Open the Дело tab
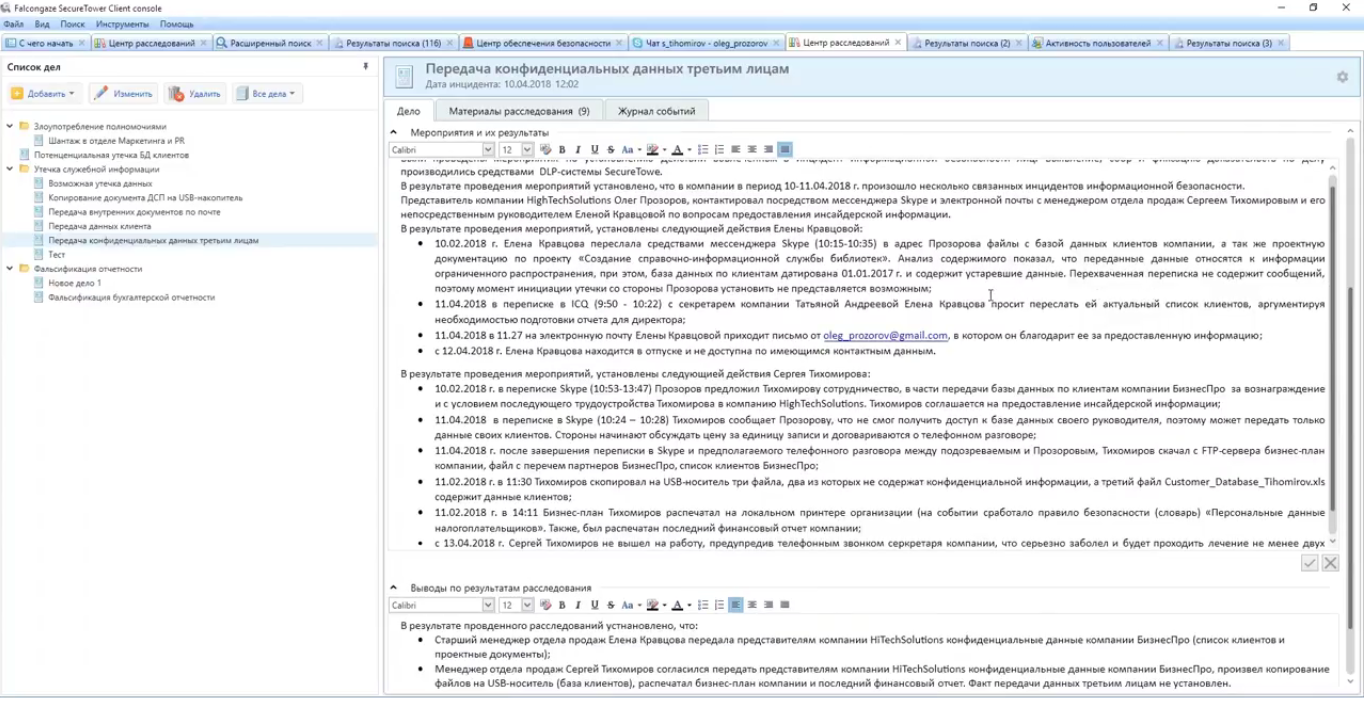Image resolution: width=1366 pixels, height=702 pixels. pos(408,111)
